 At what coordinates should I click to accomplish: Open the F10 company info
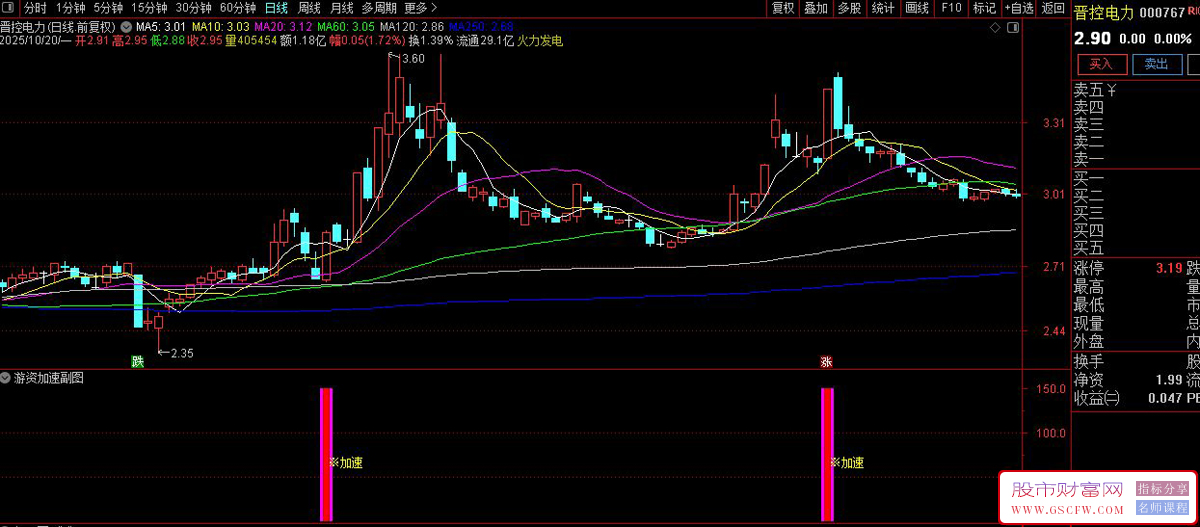point(952,8)
